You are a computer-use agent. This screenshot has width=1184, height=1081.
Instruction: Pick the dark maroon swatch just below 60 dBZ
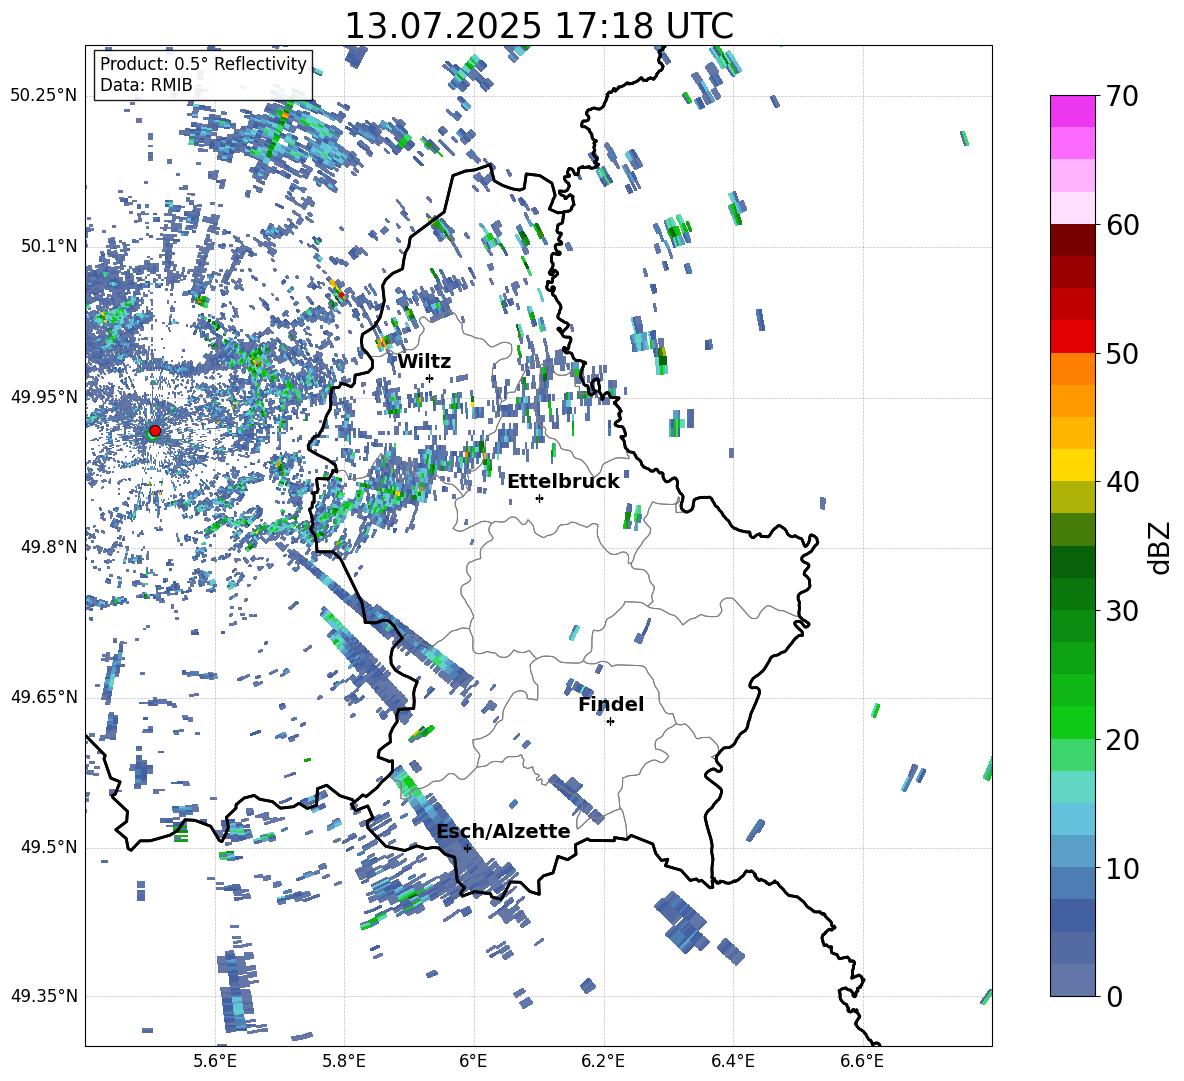(x=1072, y=240)
